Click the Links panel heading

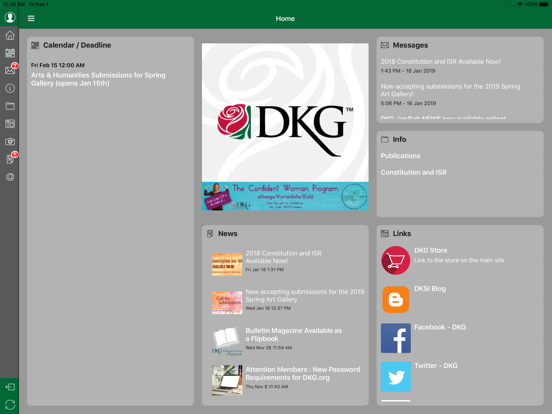pos(402,233)
